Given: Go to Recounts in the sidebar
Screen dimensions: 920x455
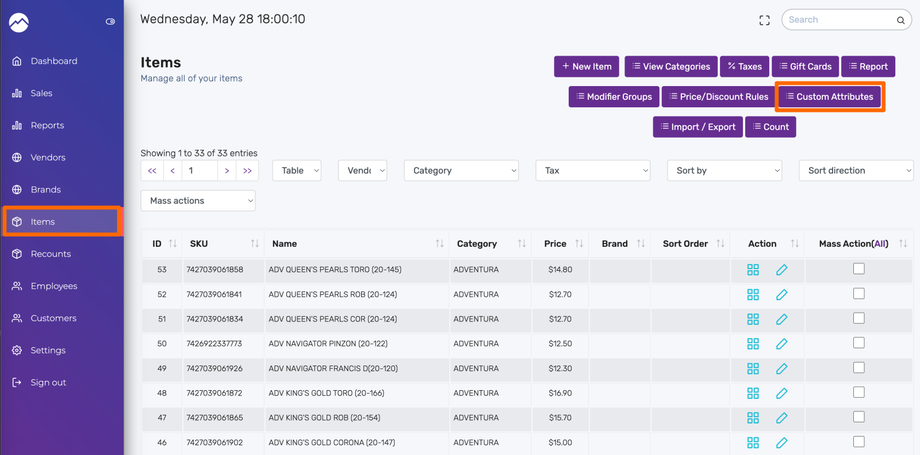Looking at the screenshot, I should coord(50,254).
